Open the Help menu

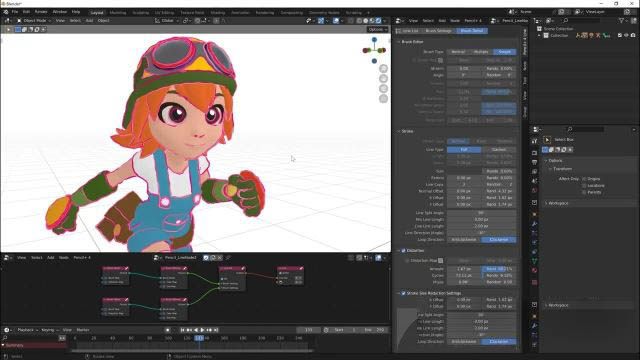click(76, 12)
